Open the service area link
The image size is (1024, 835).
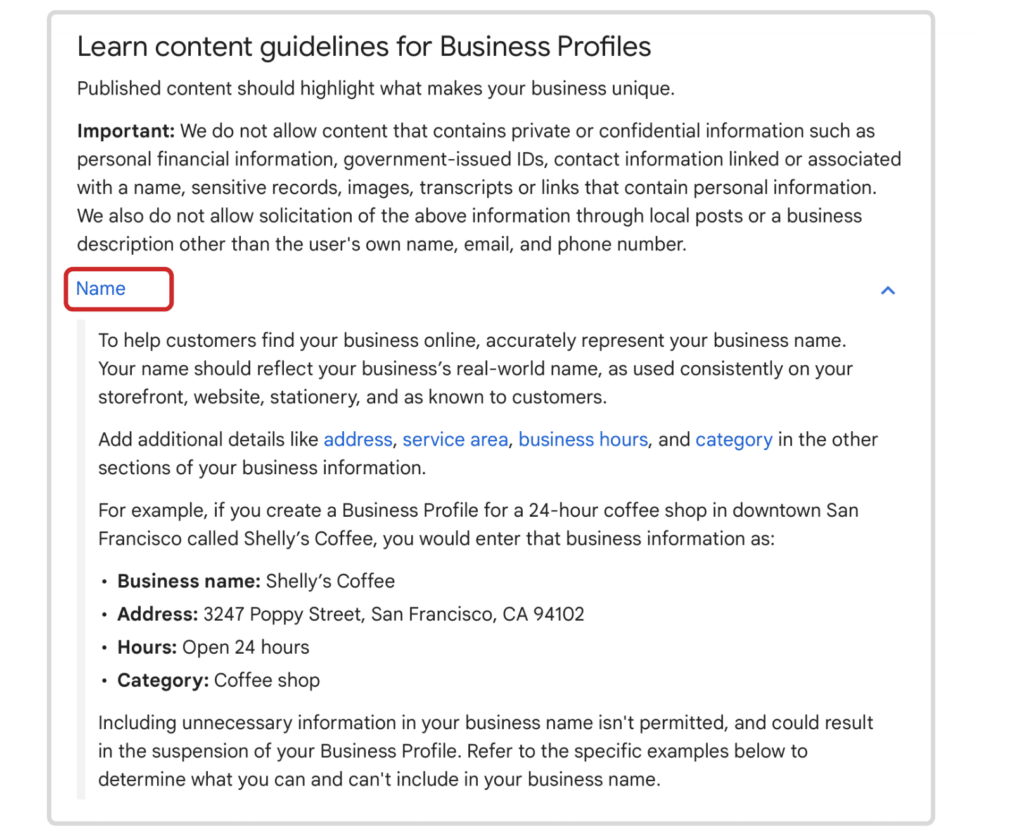click(x=455, y=439)
